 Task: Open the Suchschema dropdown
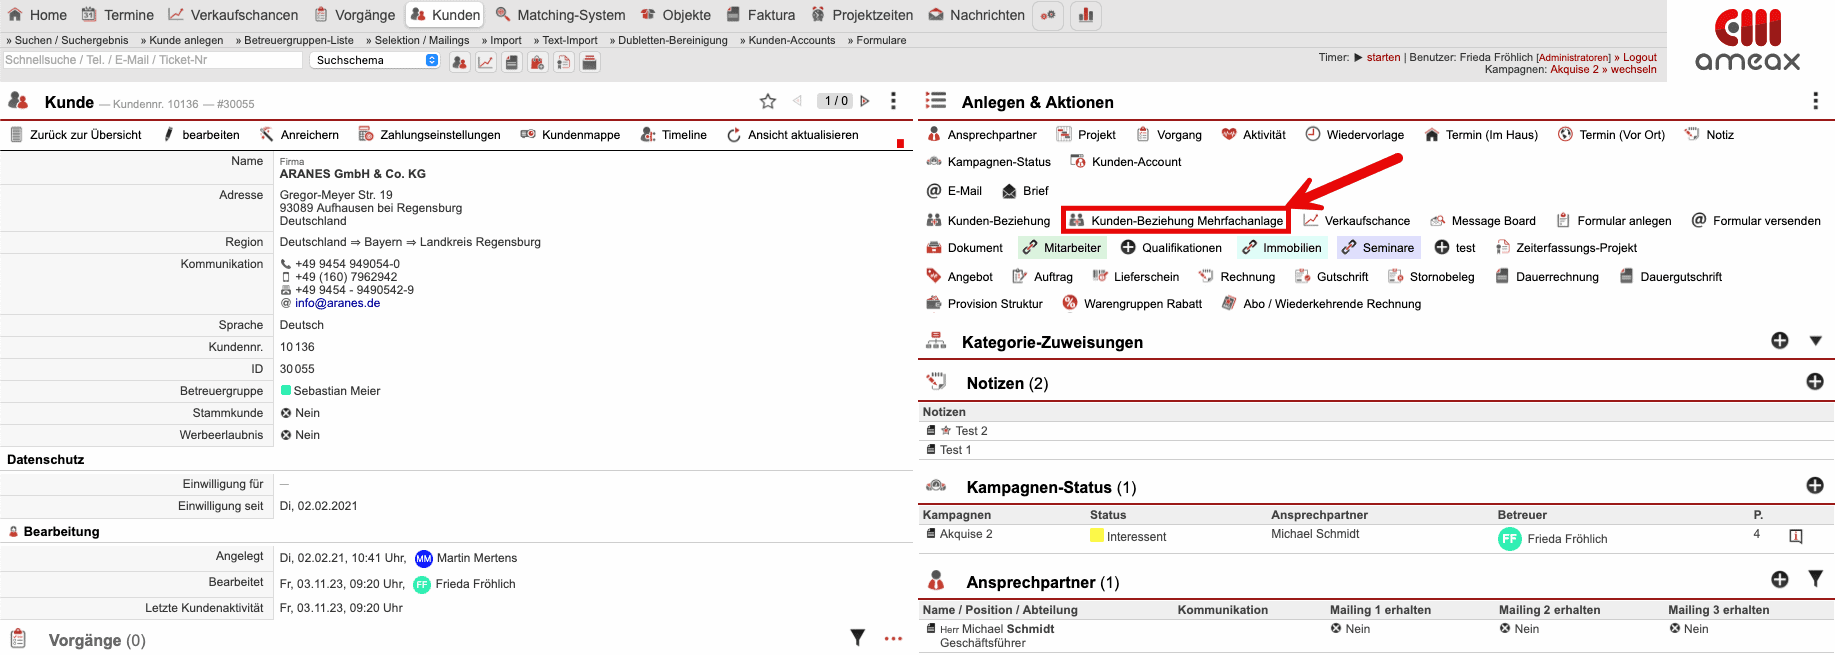tap(374, 60)
